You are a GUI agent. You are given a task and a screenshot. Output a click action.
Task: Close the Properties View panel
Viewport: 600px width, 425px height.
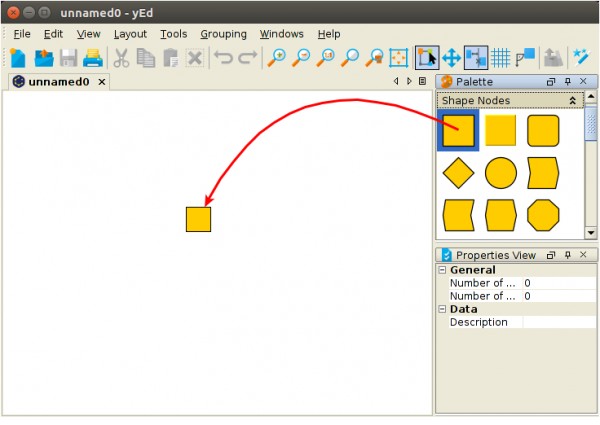point(583,255)
